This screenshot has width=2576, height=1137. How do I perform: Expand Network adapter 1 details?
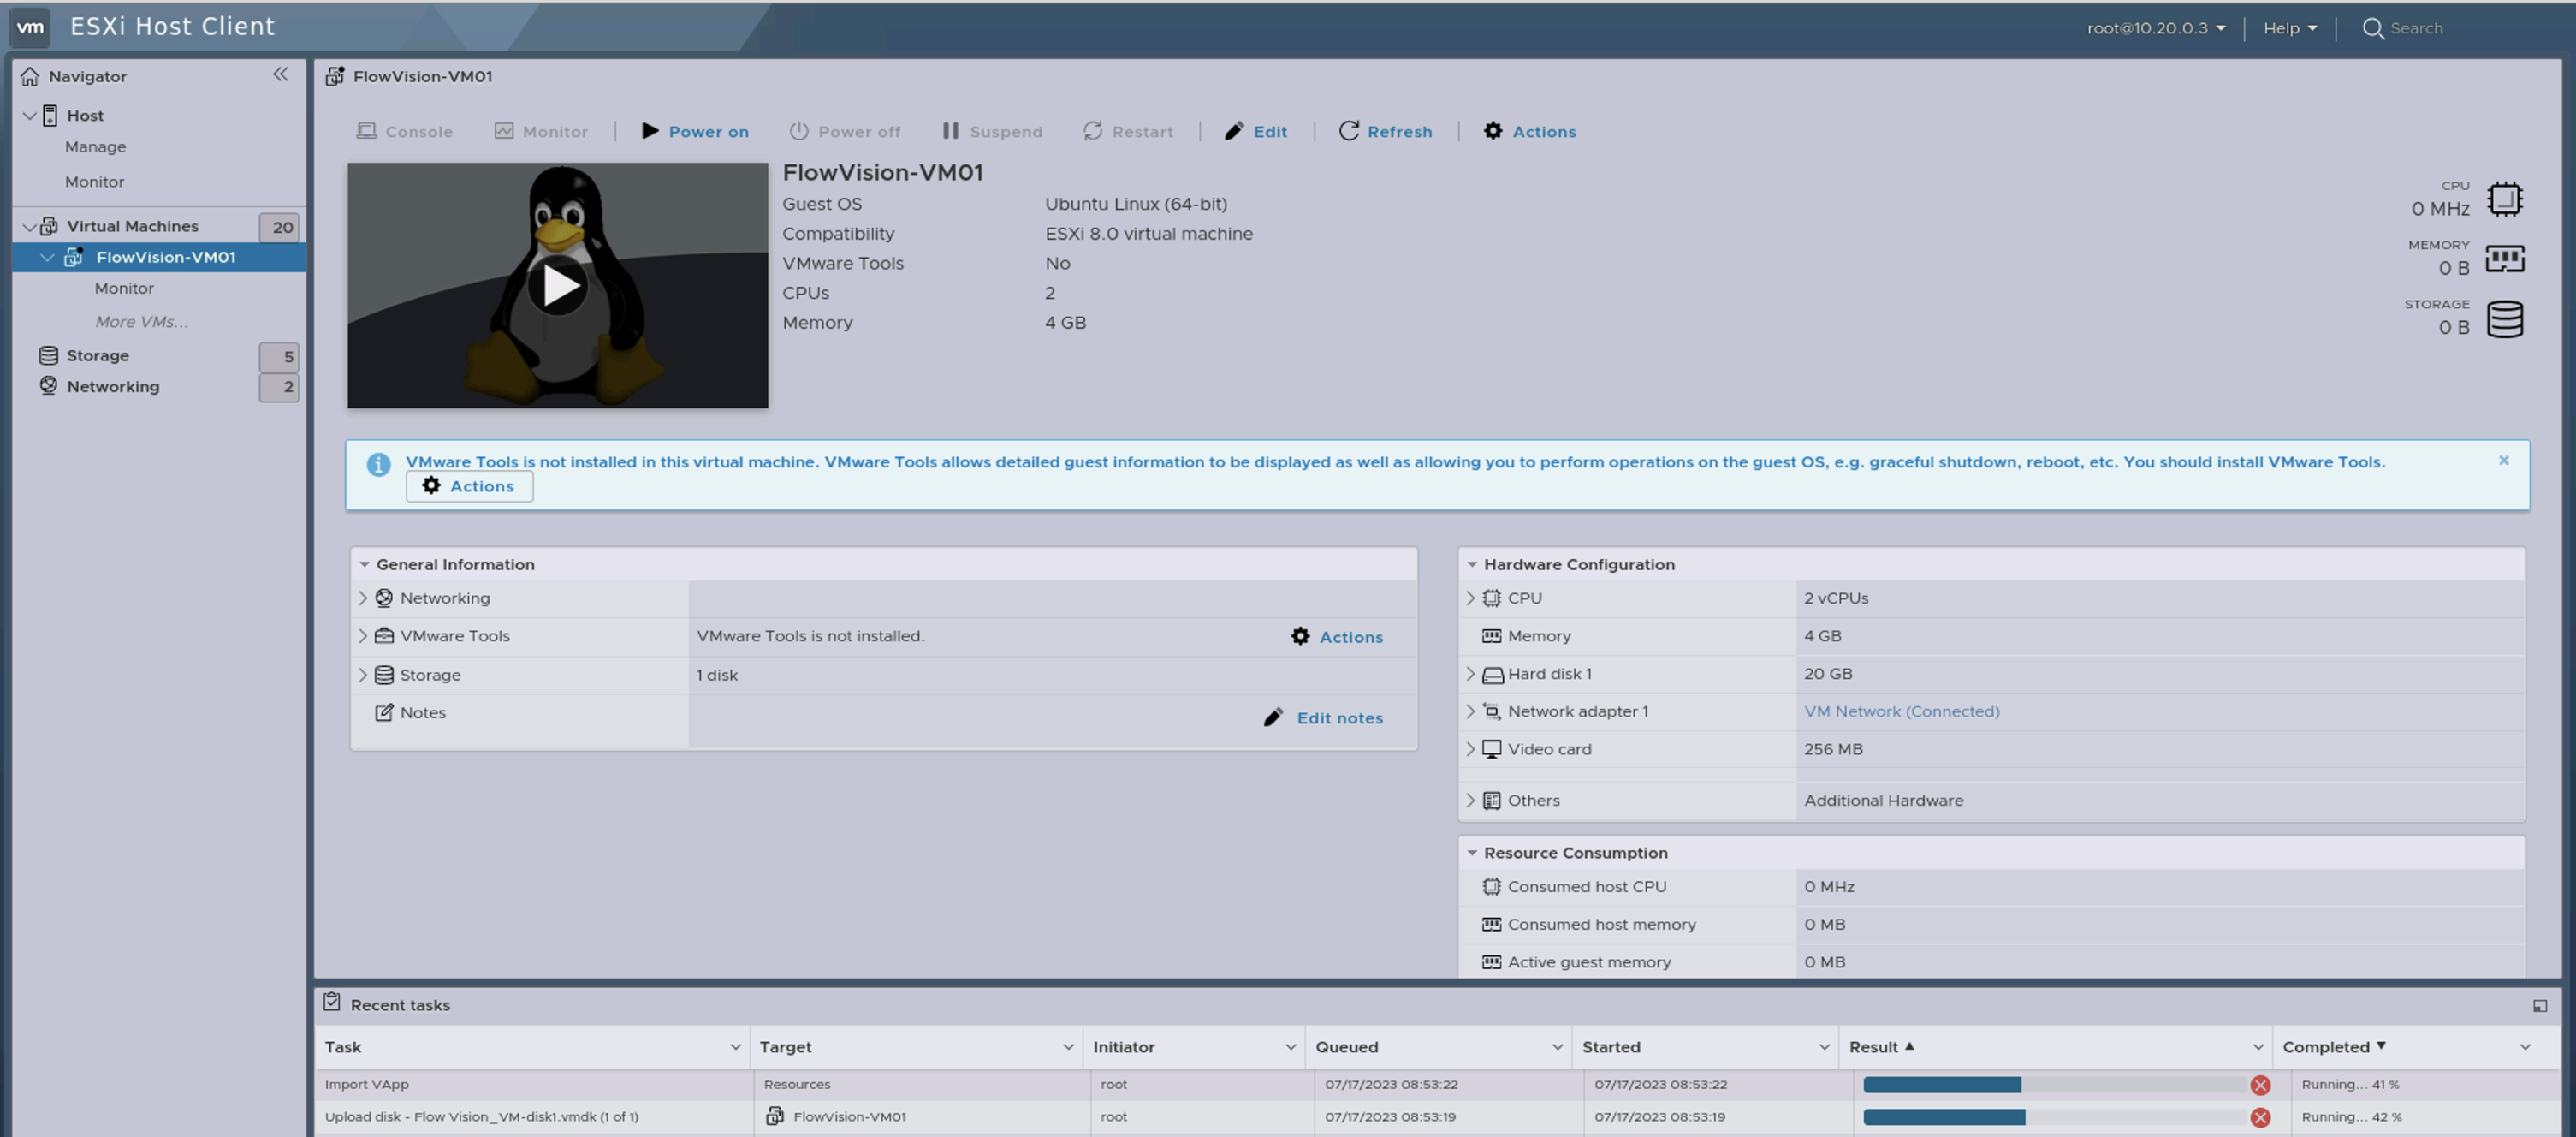point(1470,711)
